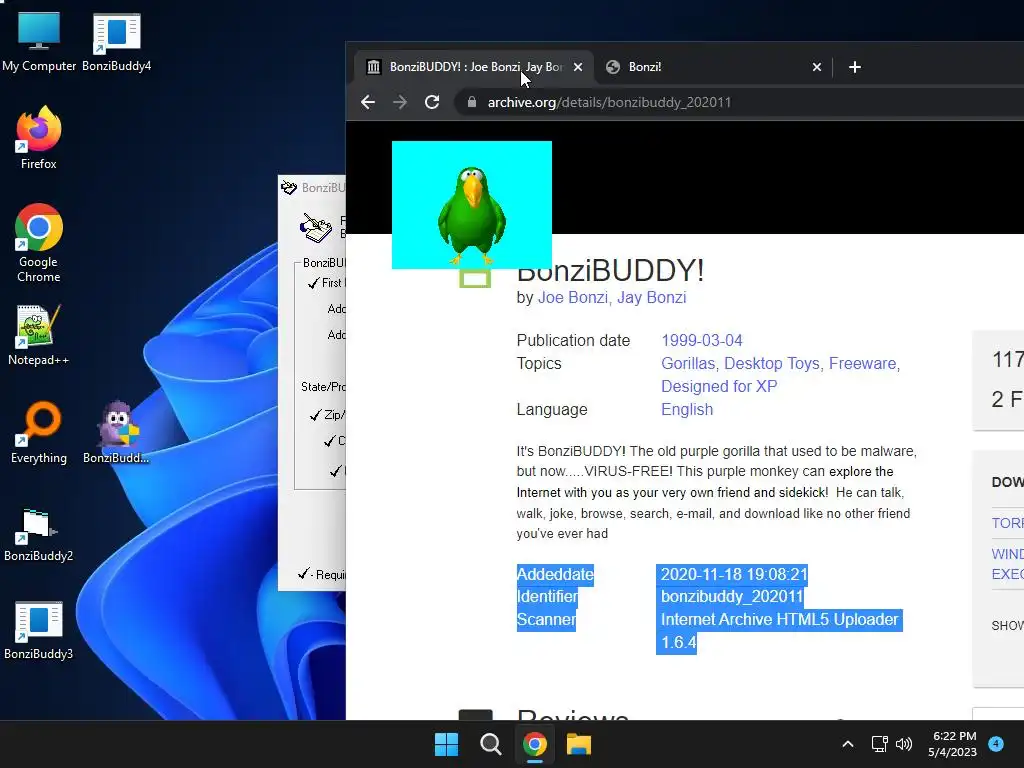Click the notepad pen icon in dialog
The height and width of the screenshot is (768, 1024).
[315, 227]
